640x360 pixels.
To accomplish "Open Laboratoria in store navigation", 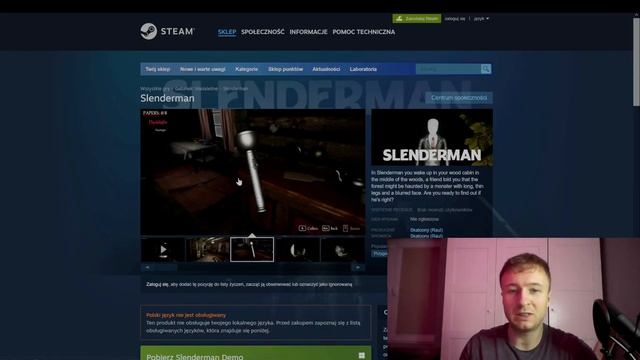I will click(x=363, y=69).
